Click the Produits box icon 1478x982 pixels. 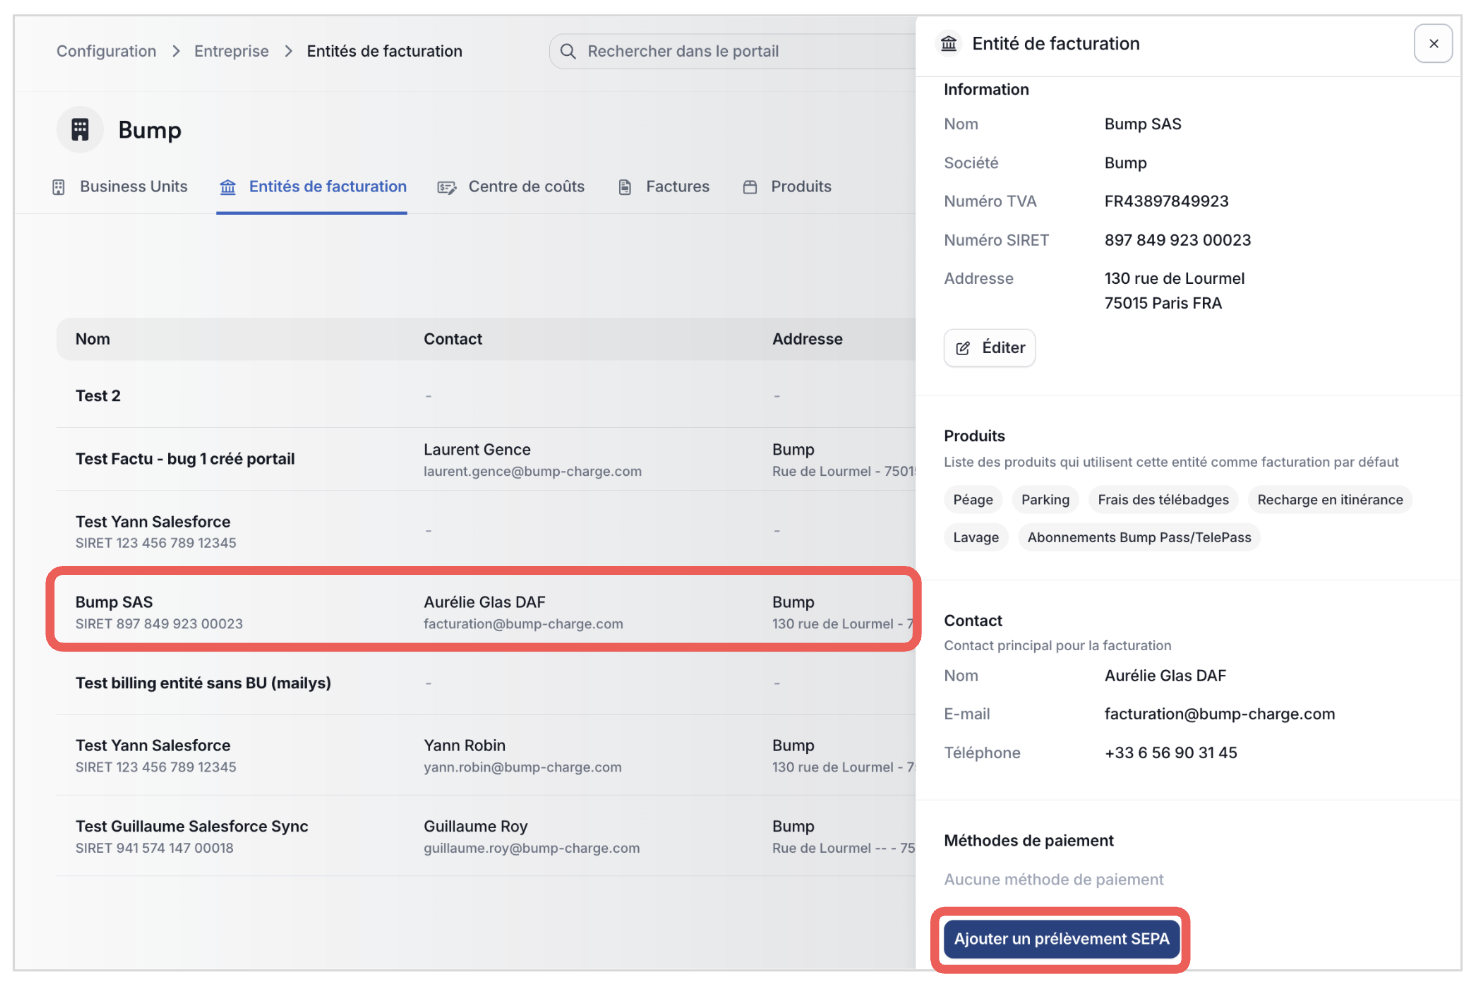point(750,187)
